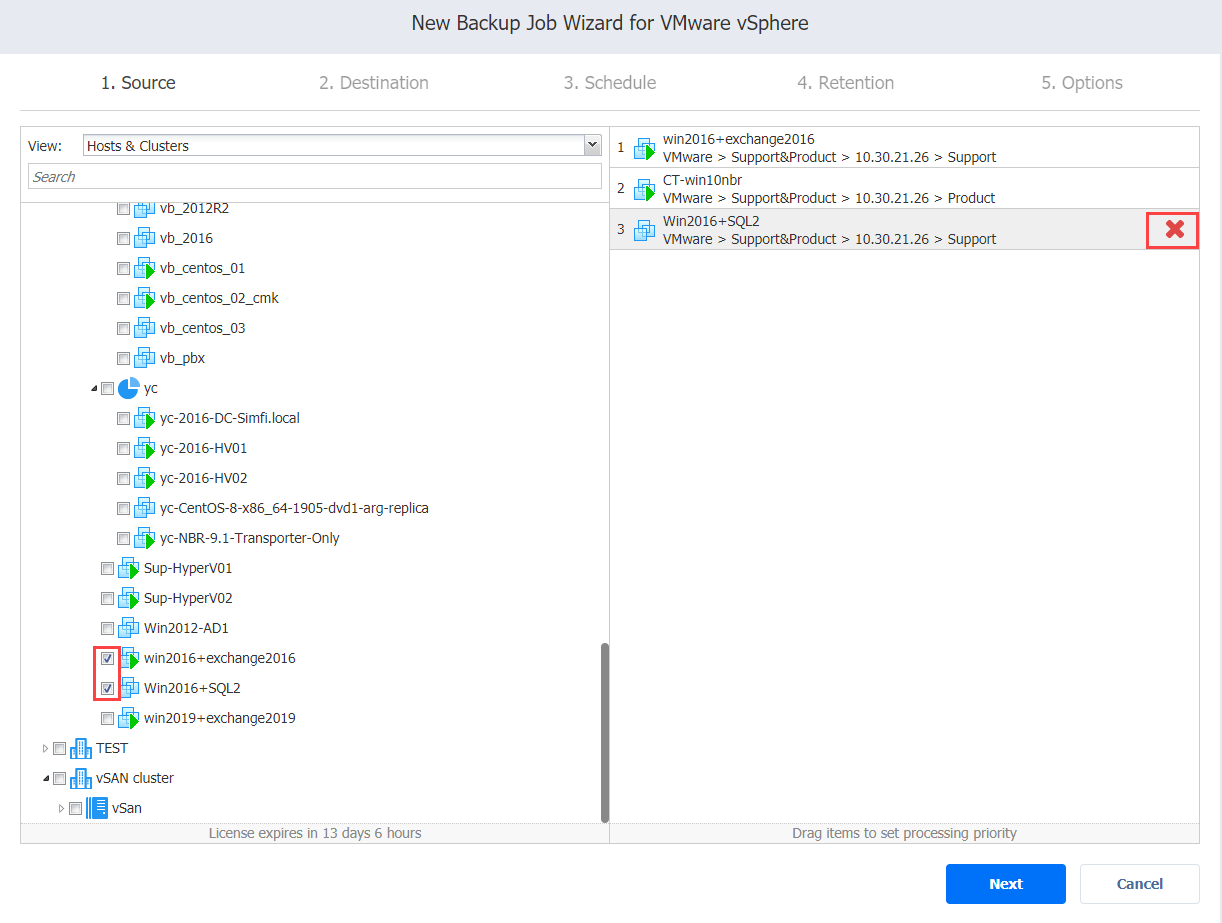Screen dimensions: 1222x923
Task: Check the TEST datacenter checkbox
Action: point(59,748)
